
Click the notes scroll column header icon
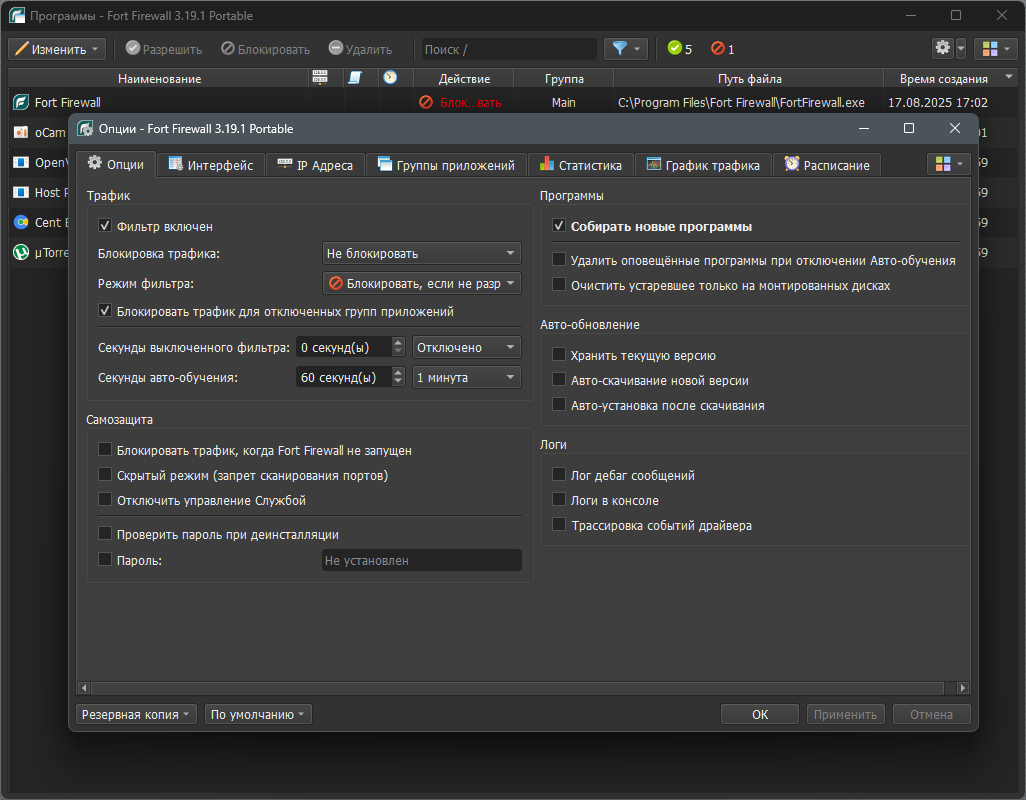click(355, 78)
